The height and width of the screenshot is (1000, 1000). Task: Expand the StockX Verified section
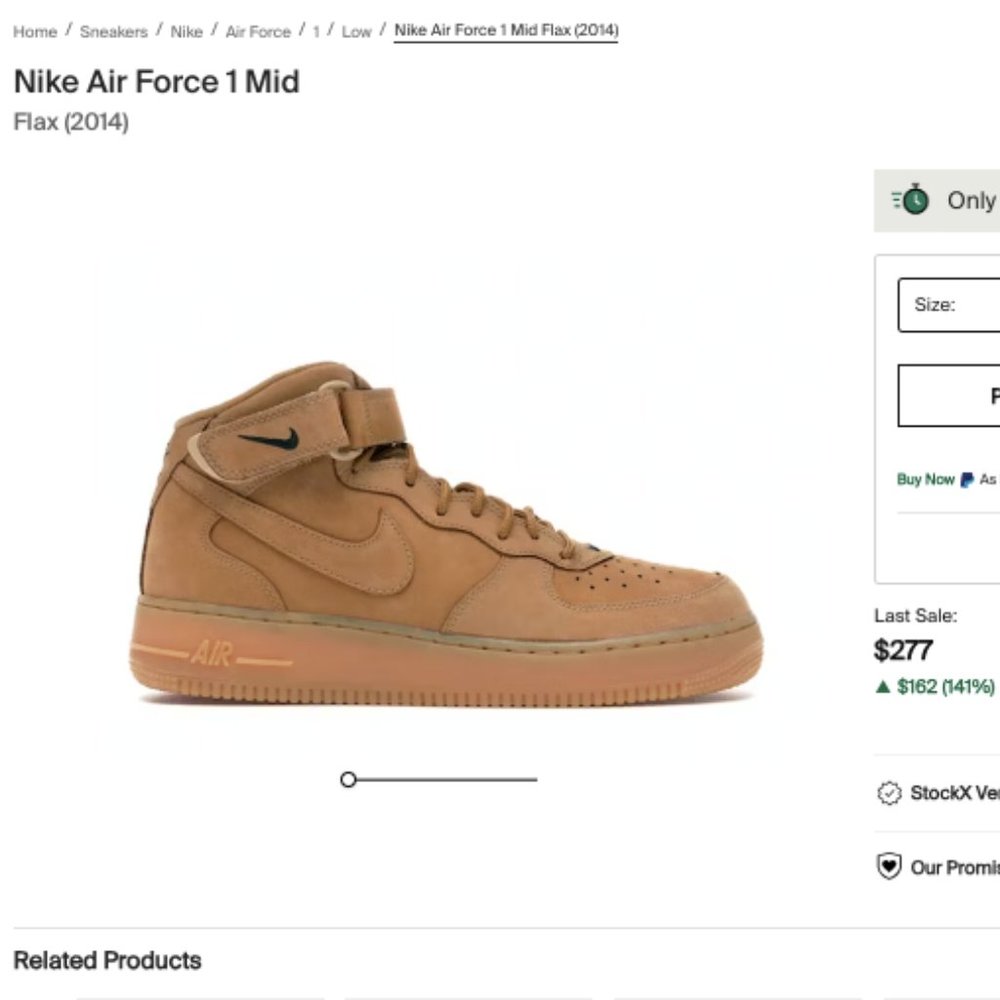click(940, 794)
